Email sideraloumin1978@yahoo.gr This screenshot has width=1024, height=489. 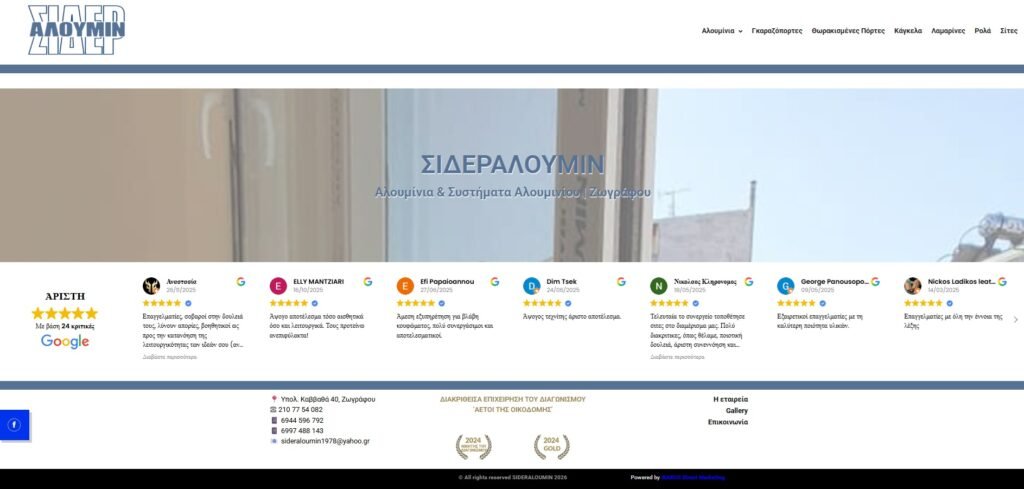(325, 441)
